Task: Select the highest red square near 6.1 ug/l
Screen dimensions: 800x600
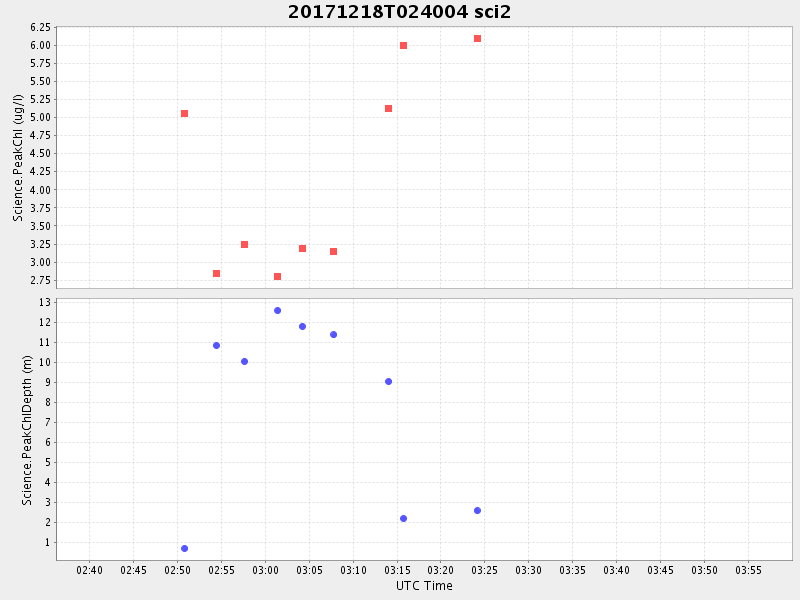Action: coord(477,39)
